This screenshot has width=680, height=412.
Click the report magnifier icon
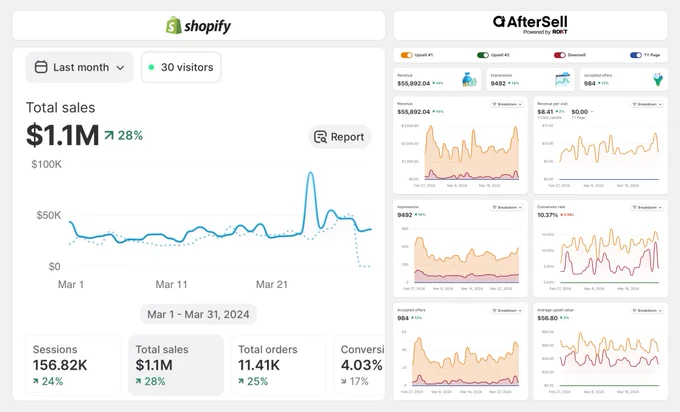click(x=320, y=137)
